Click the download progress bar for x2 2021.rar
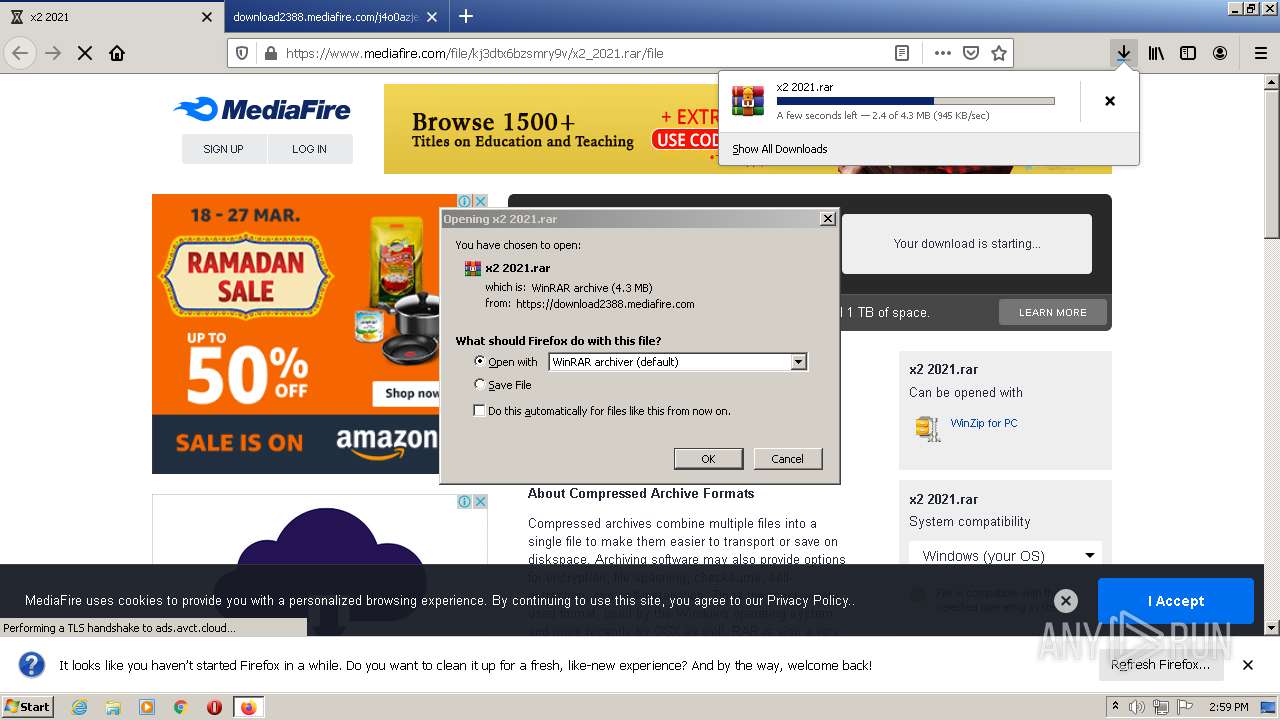Viewport: 1280px width, 720px height. pyautogui.click(x=915, y=101)
